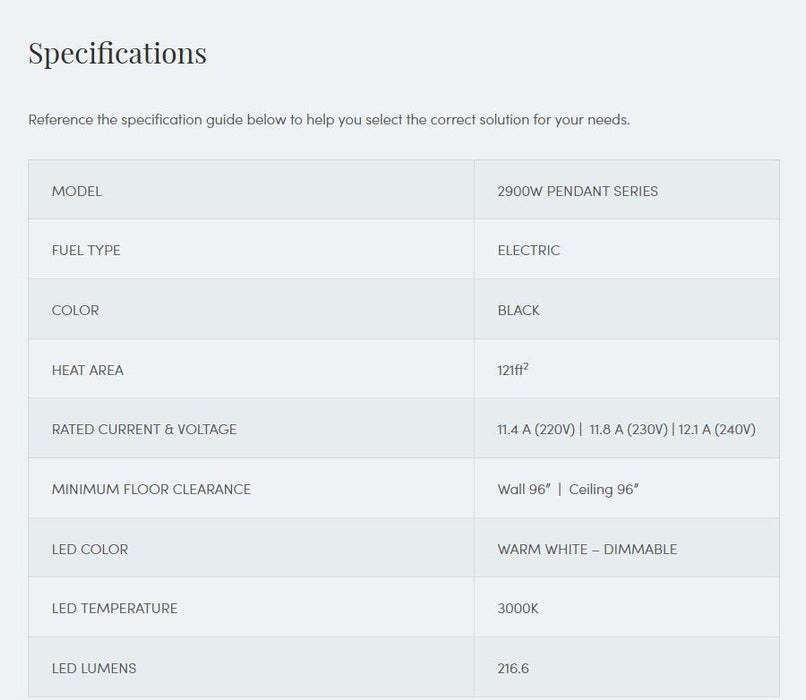The width and height of the screenshot is (806, 700).
Task: Click the 11.4 A (220V) current value
Action: (536, 429)
